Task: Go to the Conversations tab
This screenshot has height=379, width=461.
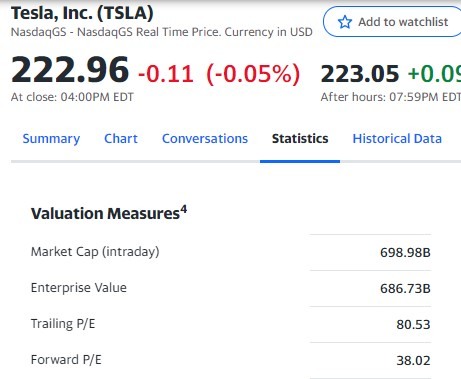Action: (x=205, y=139)
